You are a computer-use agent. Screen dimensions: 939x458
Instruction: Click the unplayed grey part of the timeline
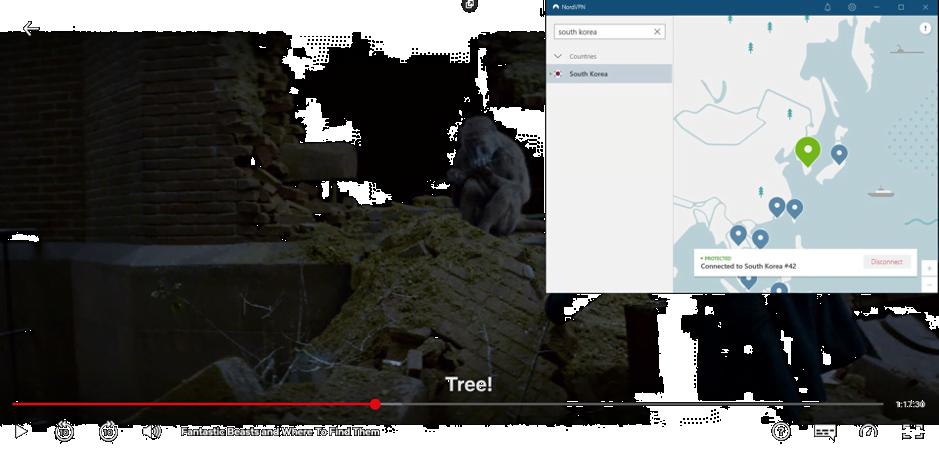coord(632,404)
